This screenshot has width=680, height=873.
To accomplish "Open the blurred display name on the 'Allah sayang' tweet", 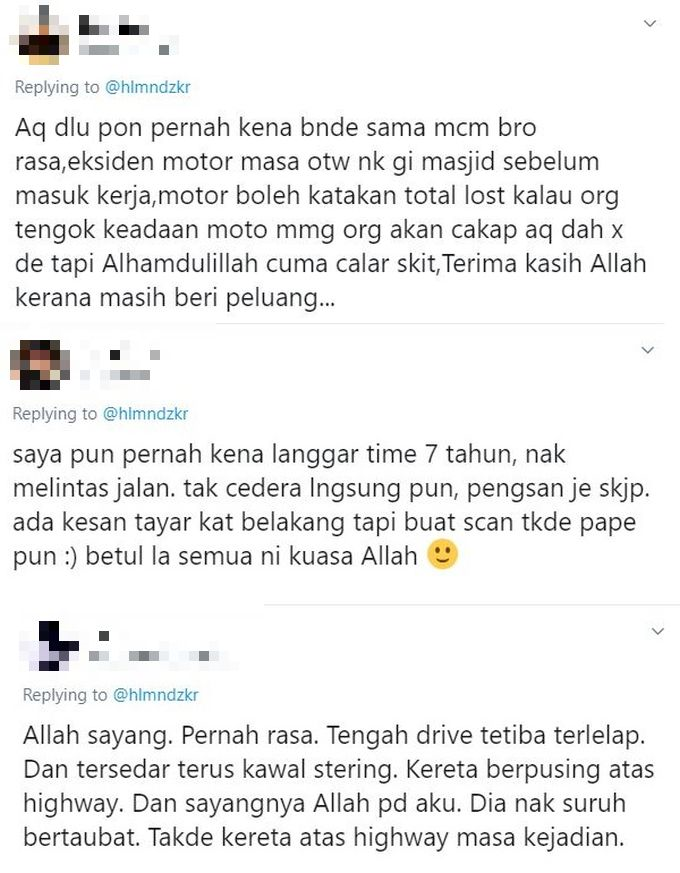I will (x=103, y=636).
